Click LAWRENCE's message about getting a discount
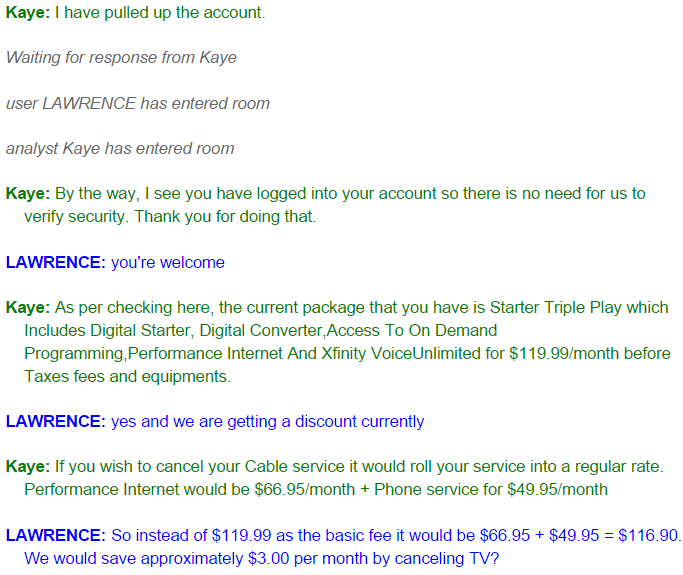Image resolution: width=683 pixels, height=575 pixels. point(268,421)
